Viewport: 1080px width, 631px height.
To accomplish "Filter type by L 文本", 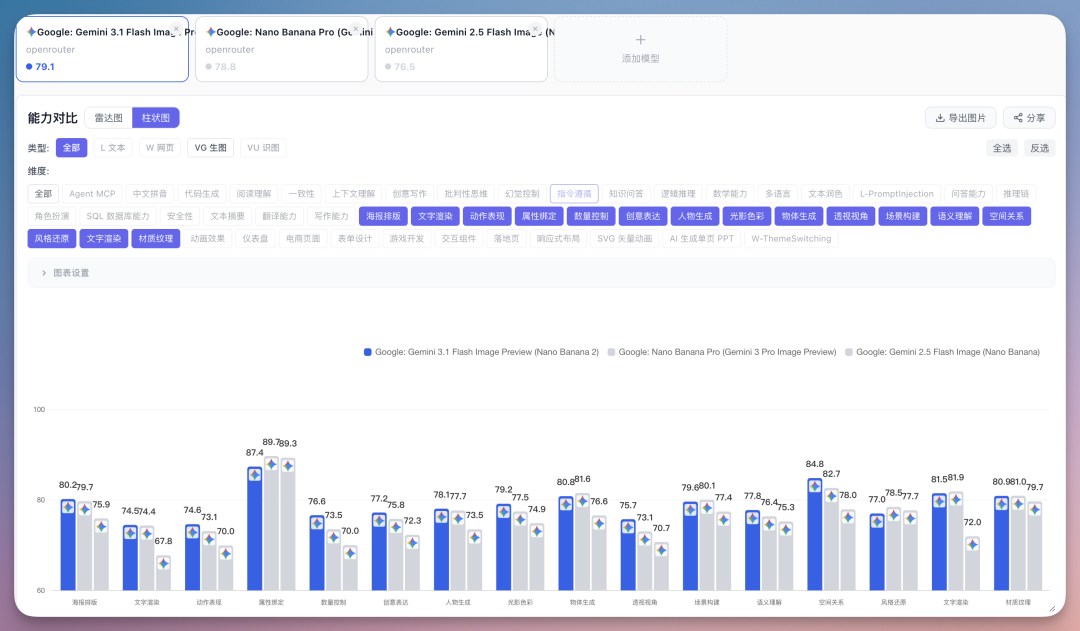I will pos(113,147).
